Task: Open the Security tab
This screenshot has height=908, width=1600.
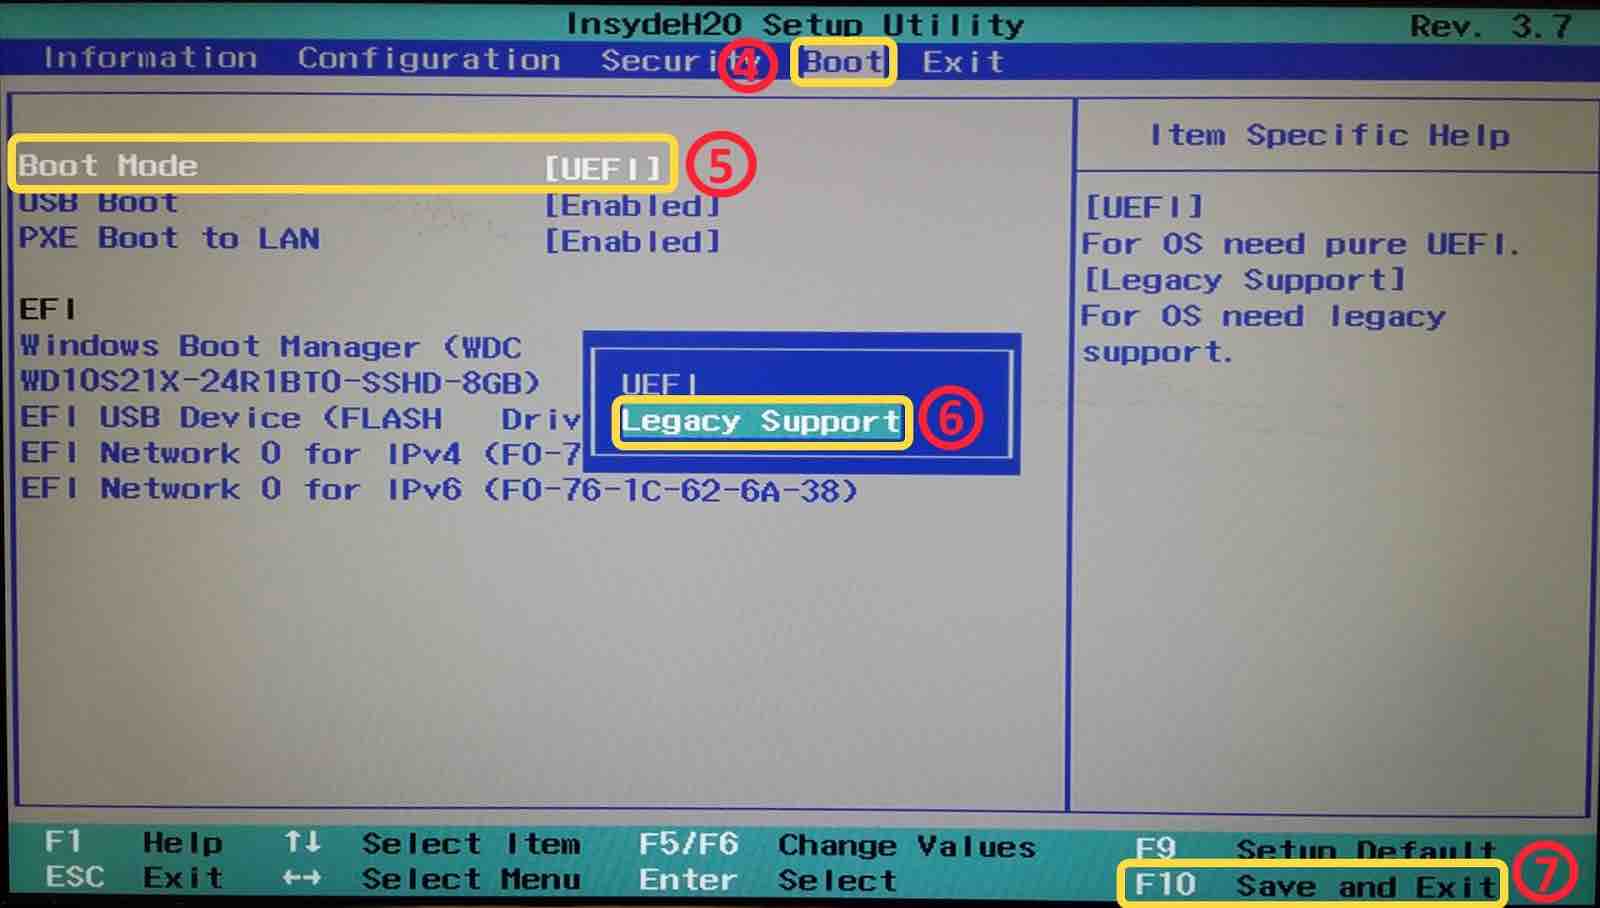Action: pyautogui.click(x=680, y=61)
